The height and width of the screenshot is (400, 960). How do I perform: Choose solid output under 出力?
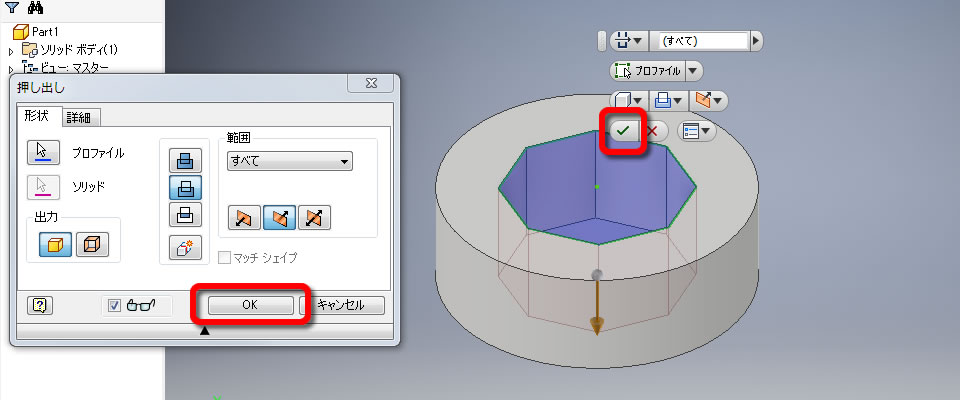55,244
